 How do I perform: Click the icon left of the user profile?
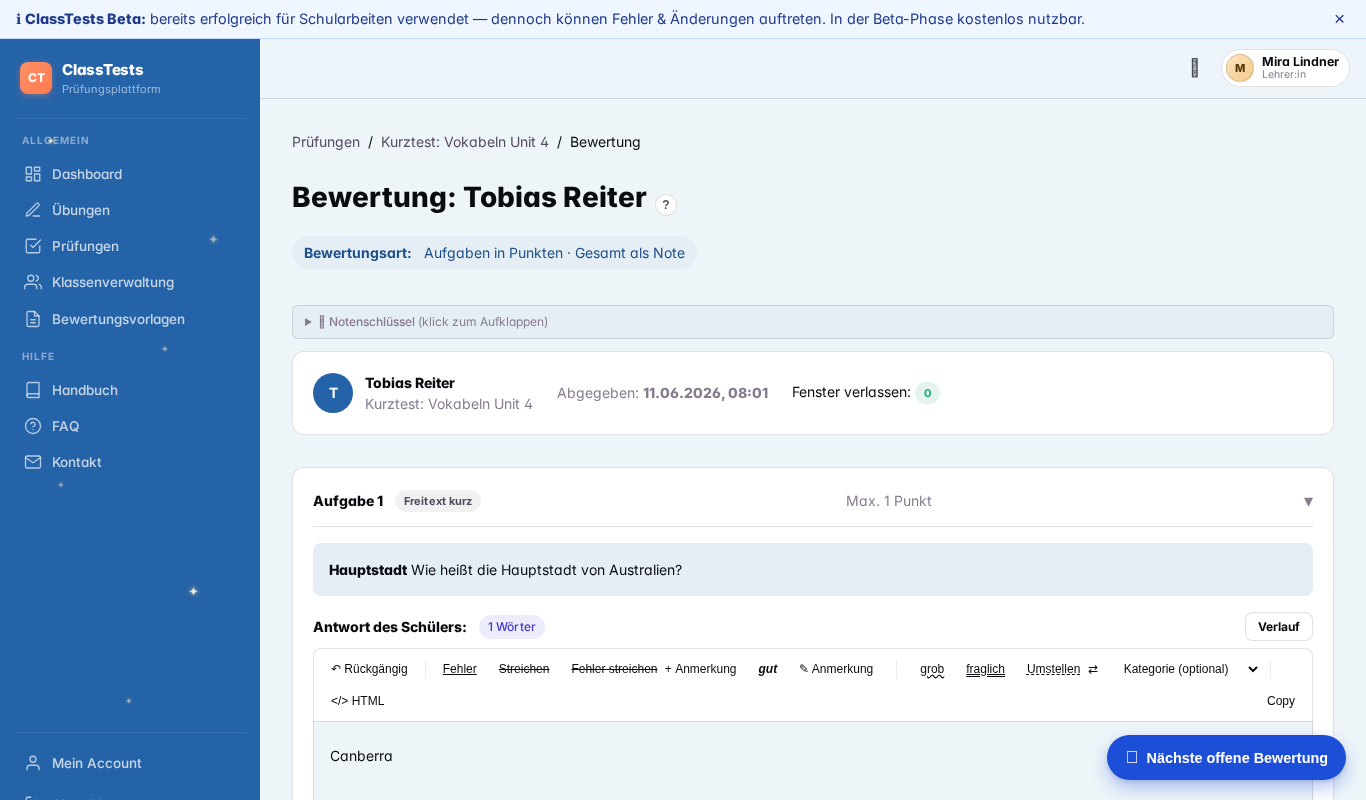click(1194, 68)
